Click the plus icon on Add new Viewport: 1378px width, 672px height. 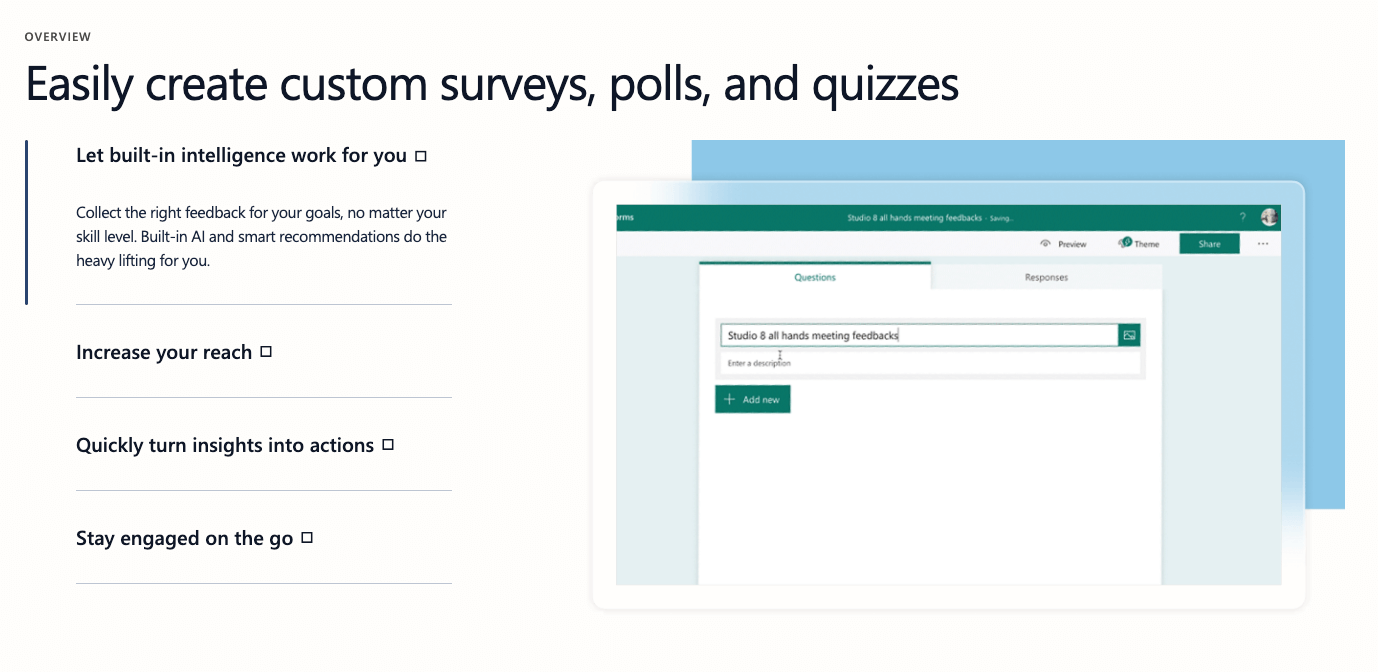point(727,399)
